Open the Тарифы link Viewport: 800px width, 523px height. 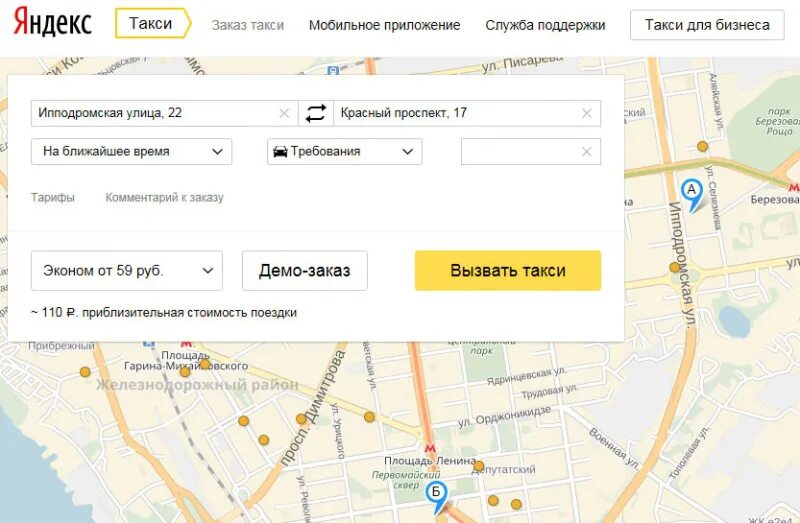coord(53,197)
